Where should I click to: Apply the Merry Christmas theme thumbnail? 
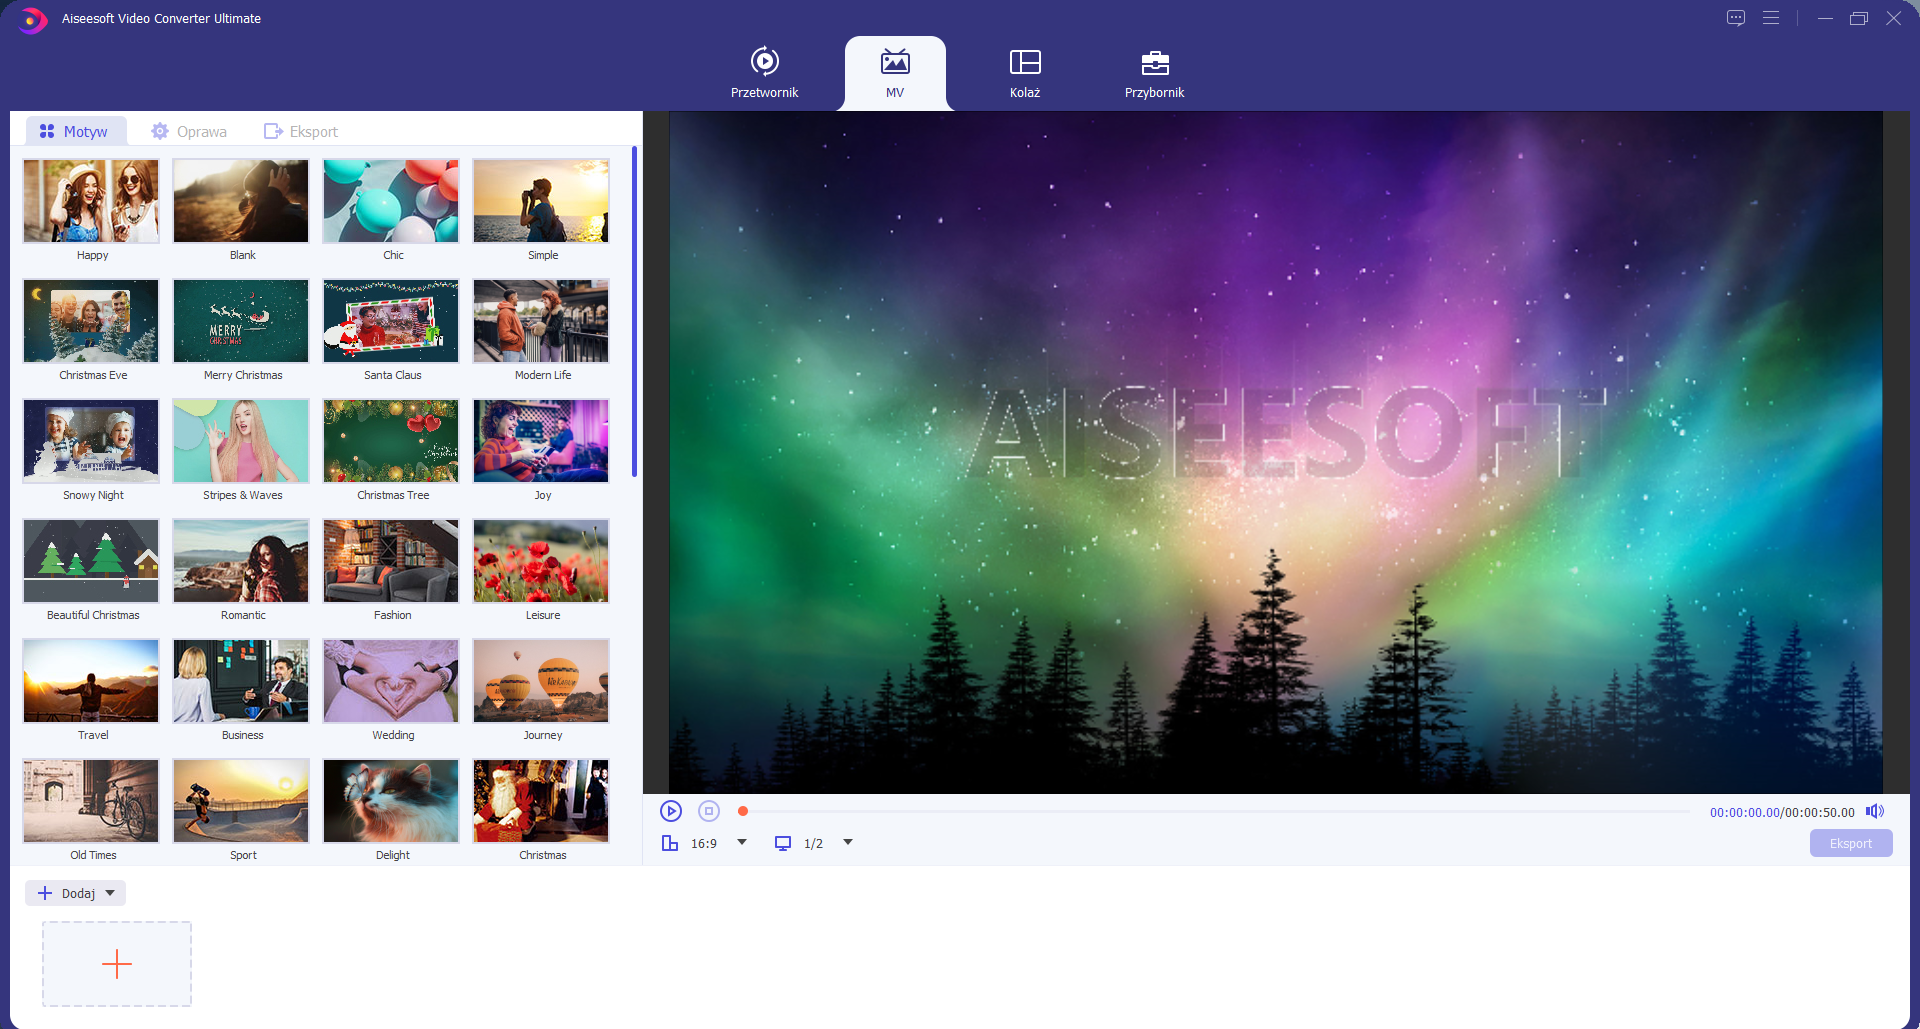point(241,321)
